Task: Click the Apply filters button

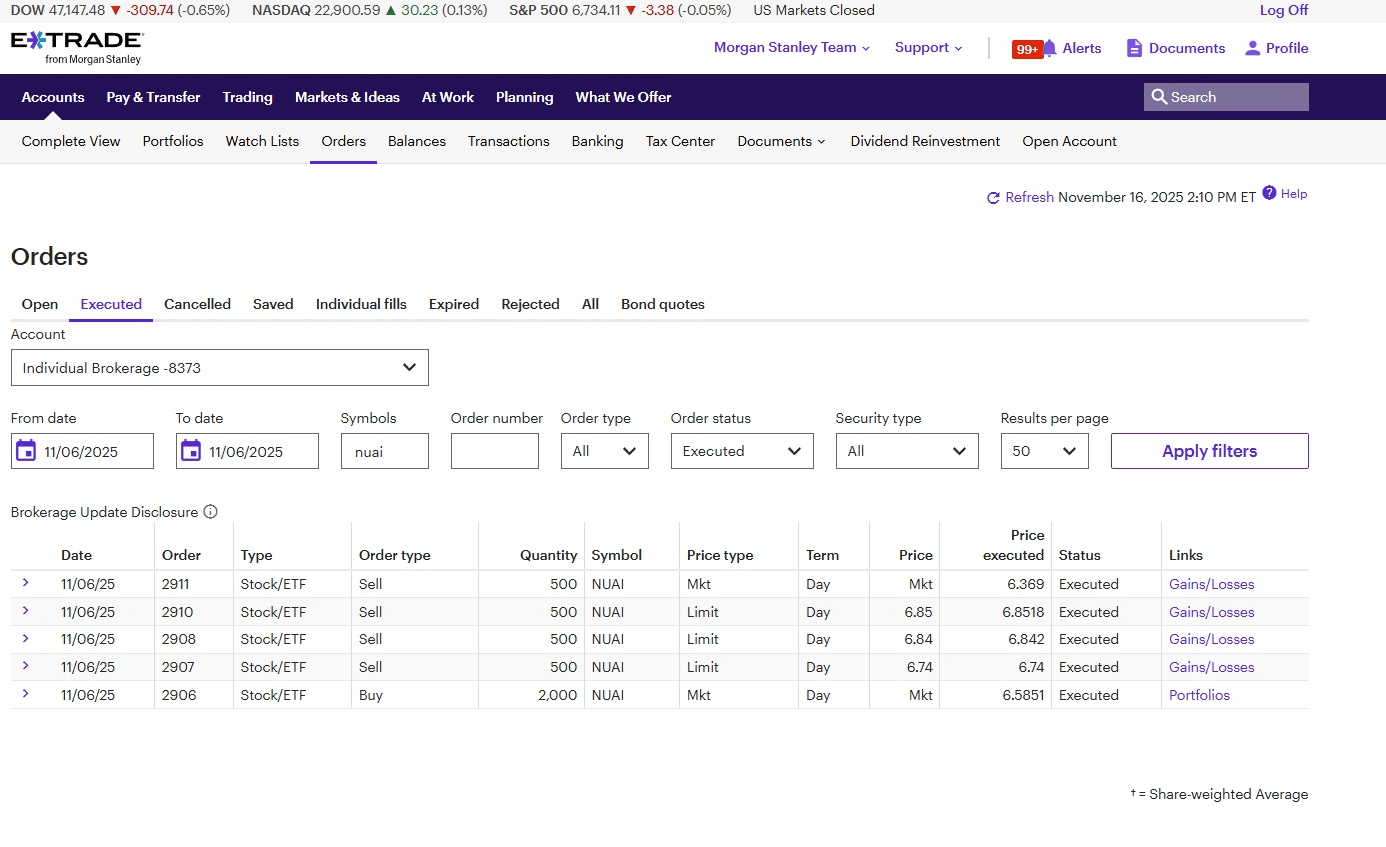Action: tap(1209, 451)
